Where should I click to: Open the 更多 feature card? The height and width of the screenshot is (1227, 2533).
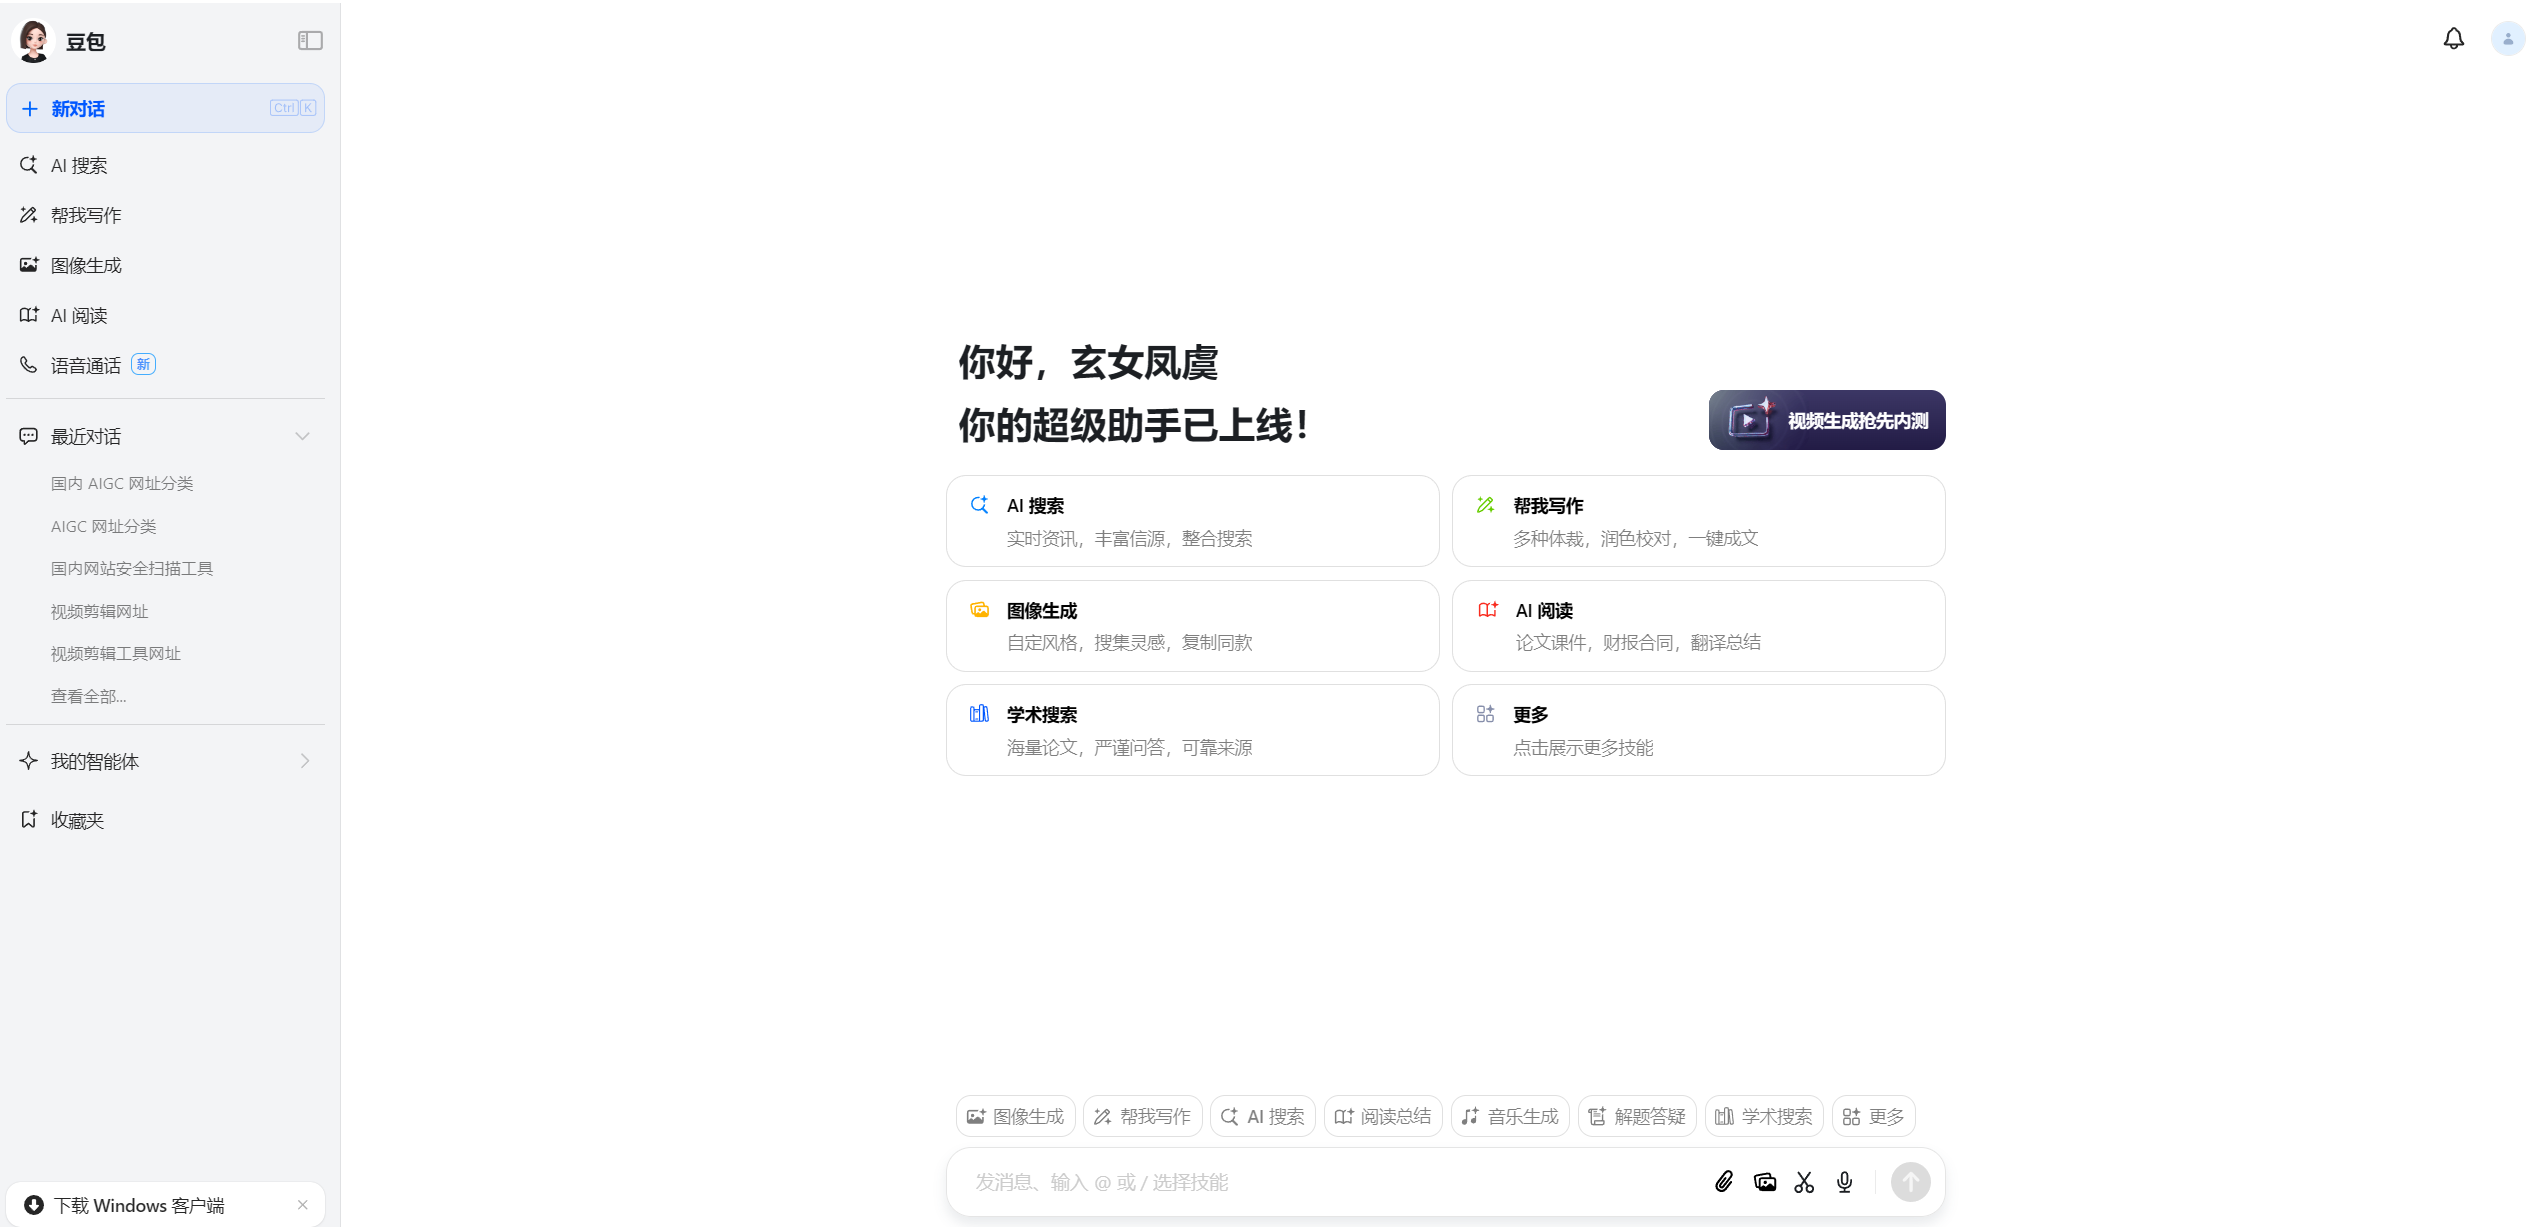1698,730
